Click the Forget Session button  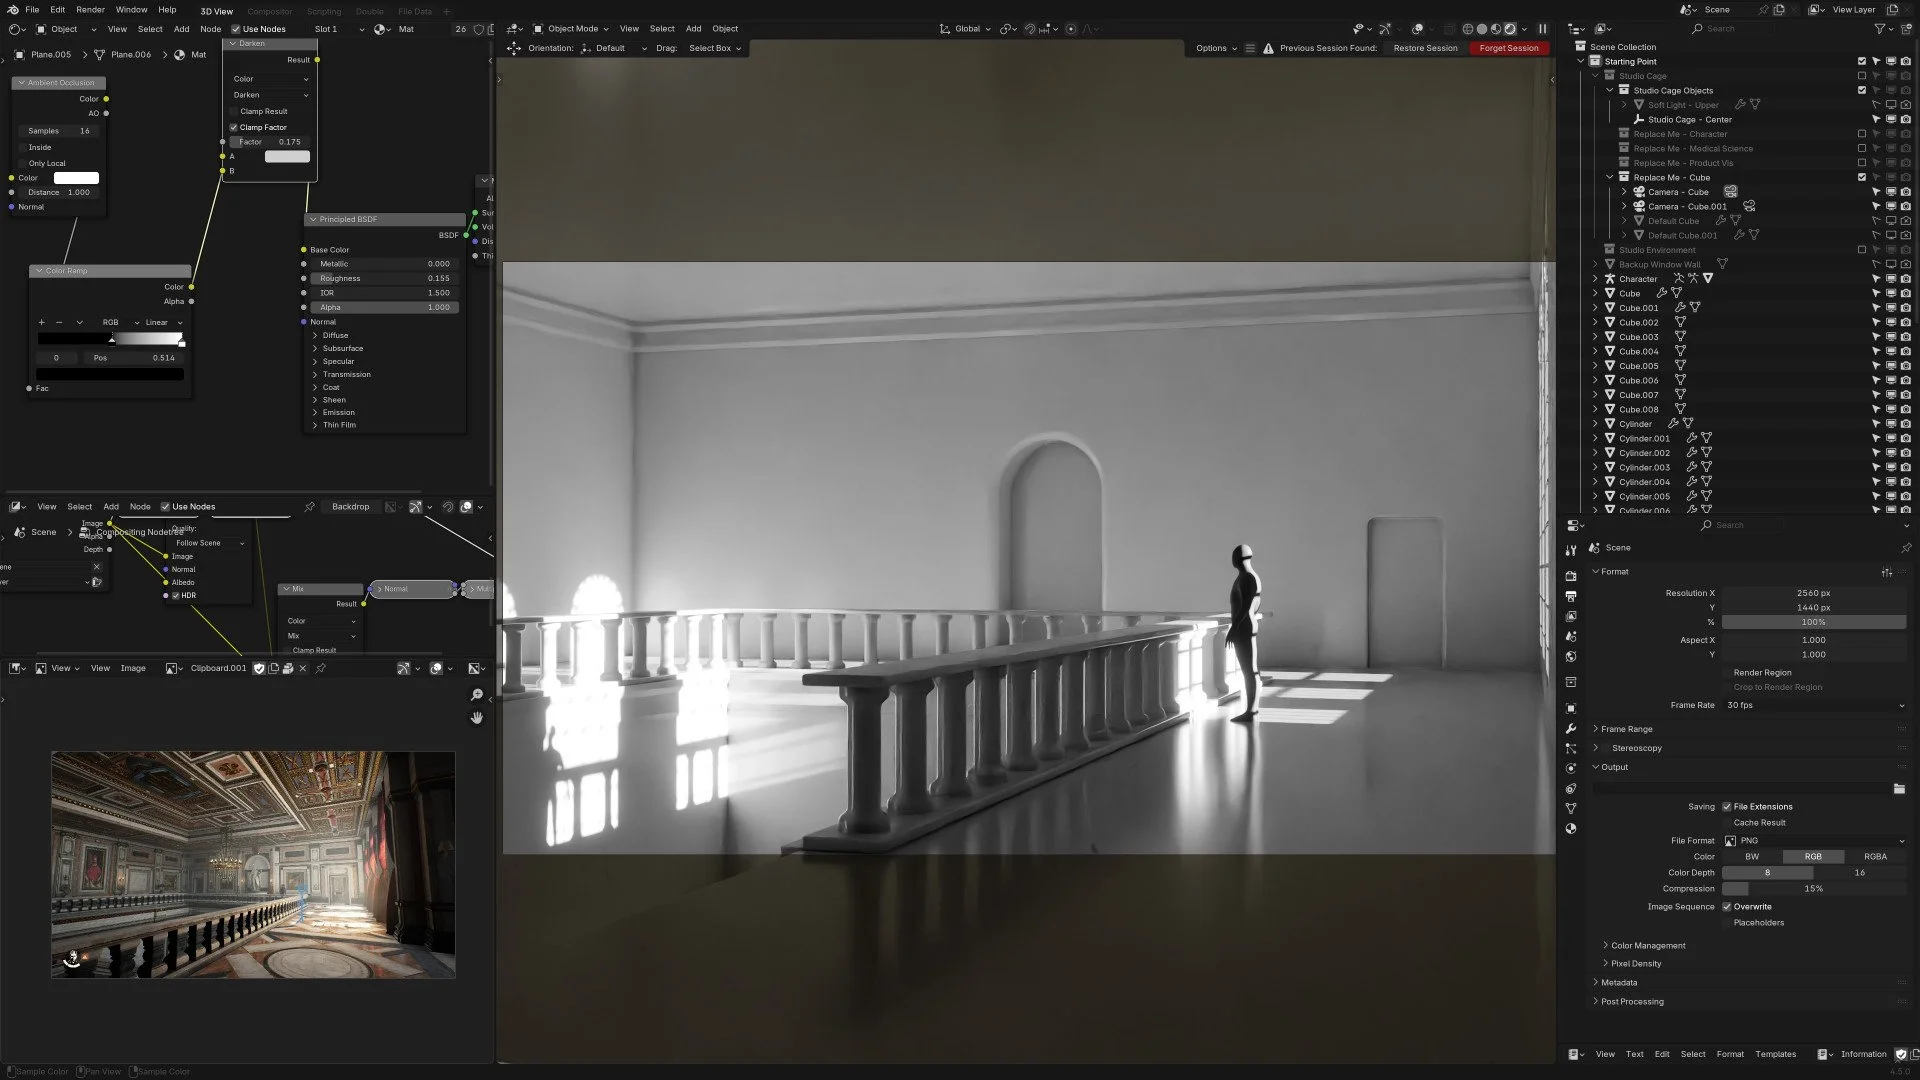point(1508,48)
